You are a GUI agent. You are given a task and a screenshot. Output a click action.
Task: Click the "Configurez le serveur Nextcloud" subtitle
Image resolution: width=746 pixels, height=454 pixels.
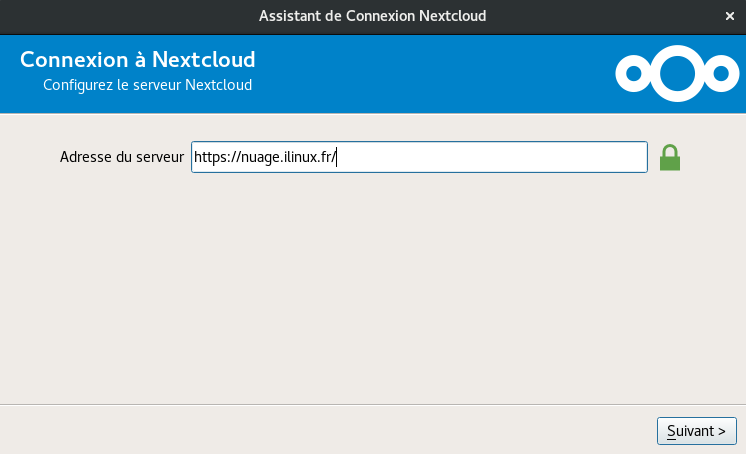pos(147,85)
